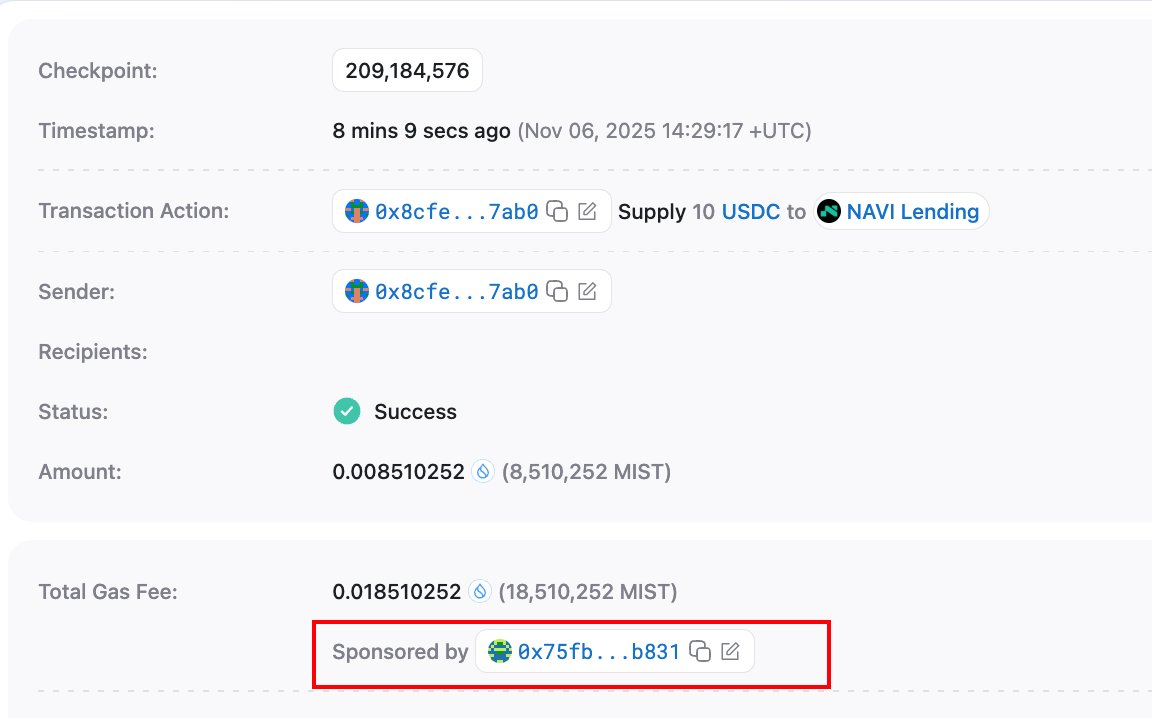Click the SUI droplet icon beside Amount

point(483,471)
